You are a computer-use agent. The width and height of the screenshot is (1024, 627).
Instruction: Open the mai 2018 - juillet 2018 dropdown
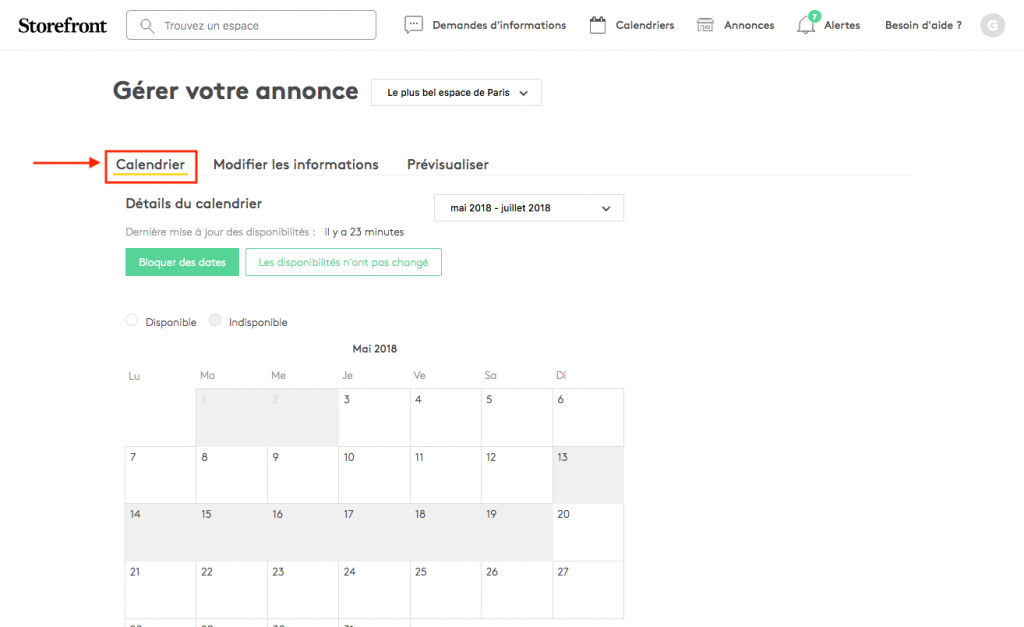click(529, 208)
